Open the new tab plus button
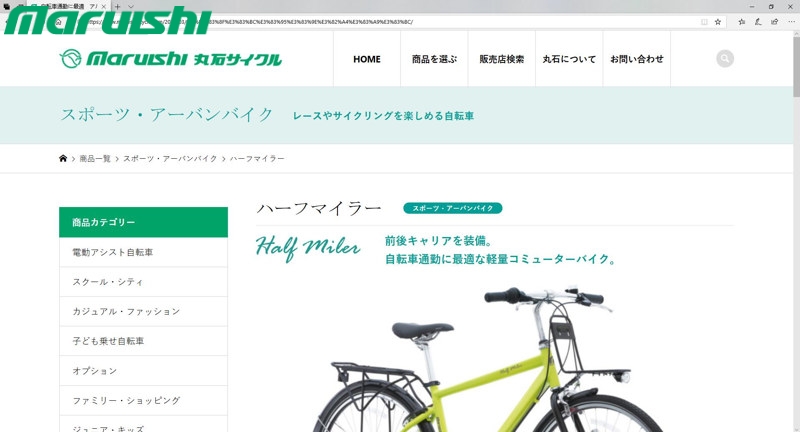Image resolution: width=800 pixels, height=432 pixels. click(117, 7)
